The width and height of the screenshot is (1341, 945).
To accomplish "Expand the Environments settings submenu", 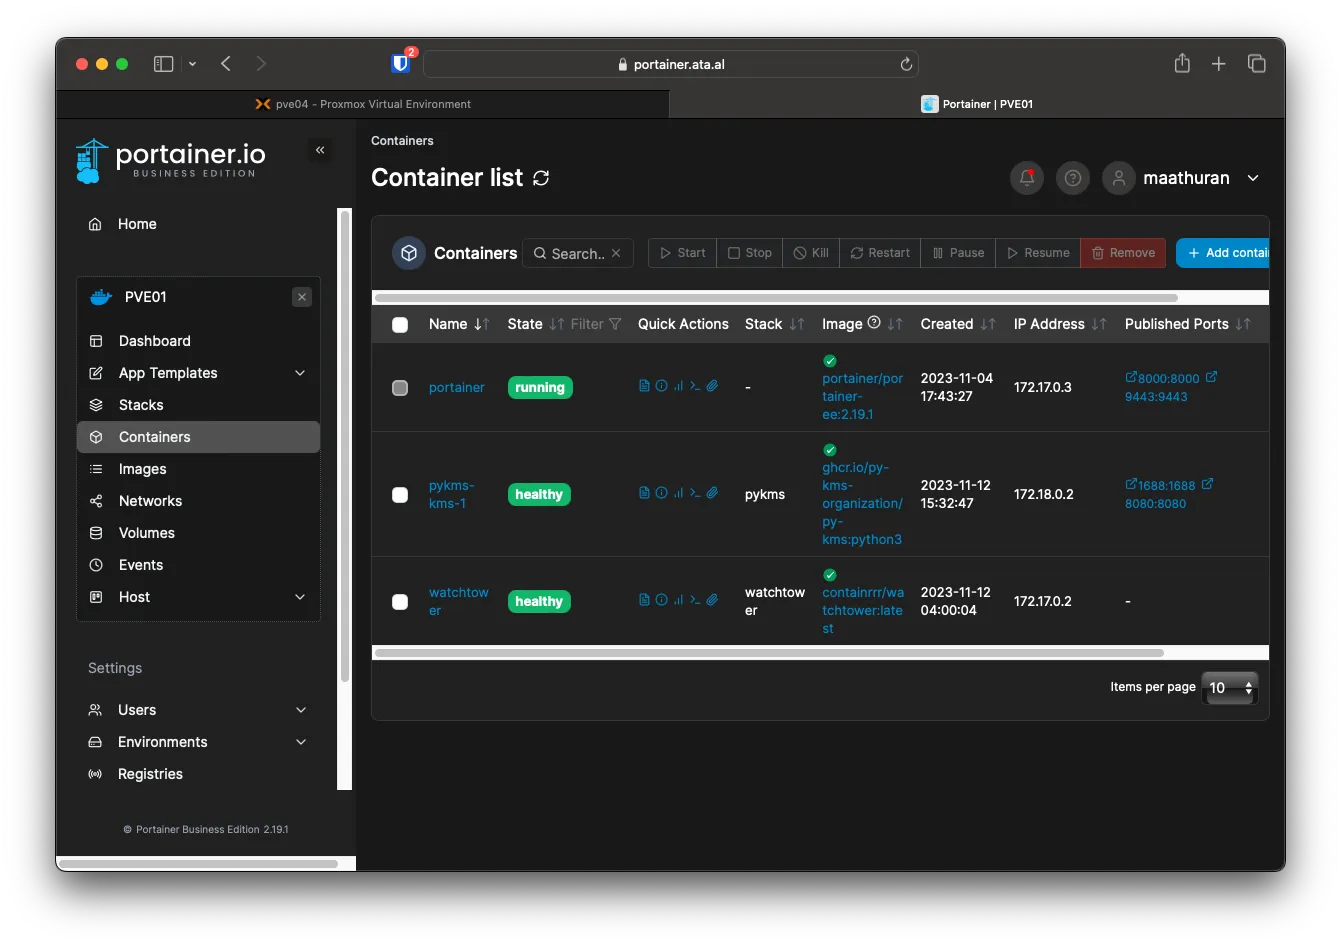I will 301,742.
